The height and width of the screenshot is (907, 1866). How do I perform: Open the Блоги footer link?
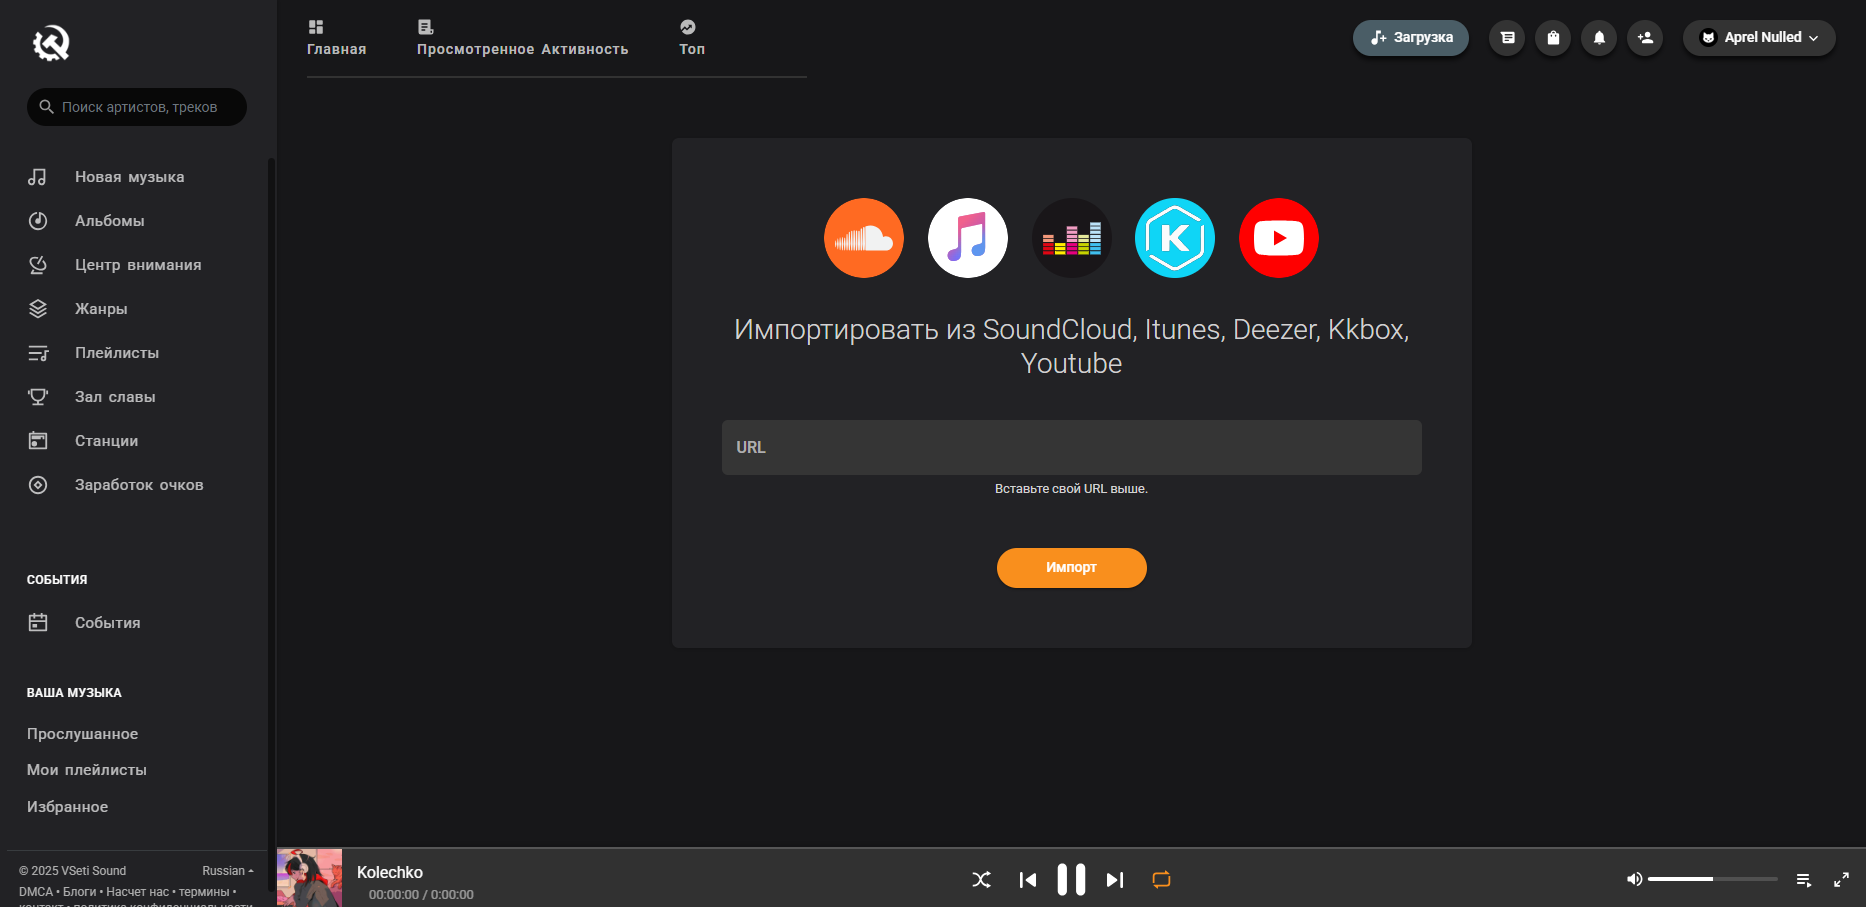click(80, 892)
